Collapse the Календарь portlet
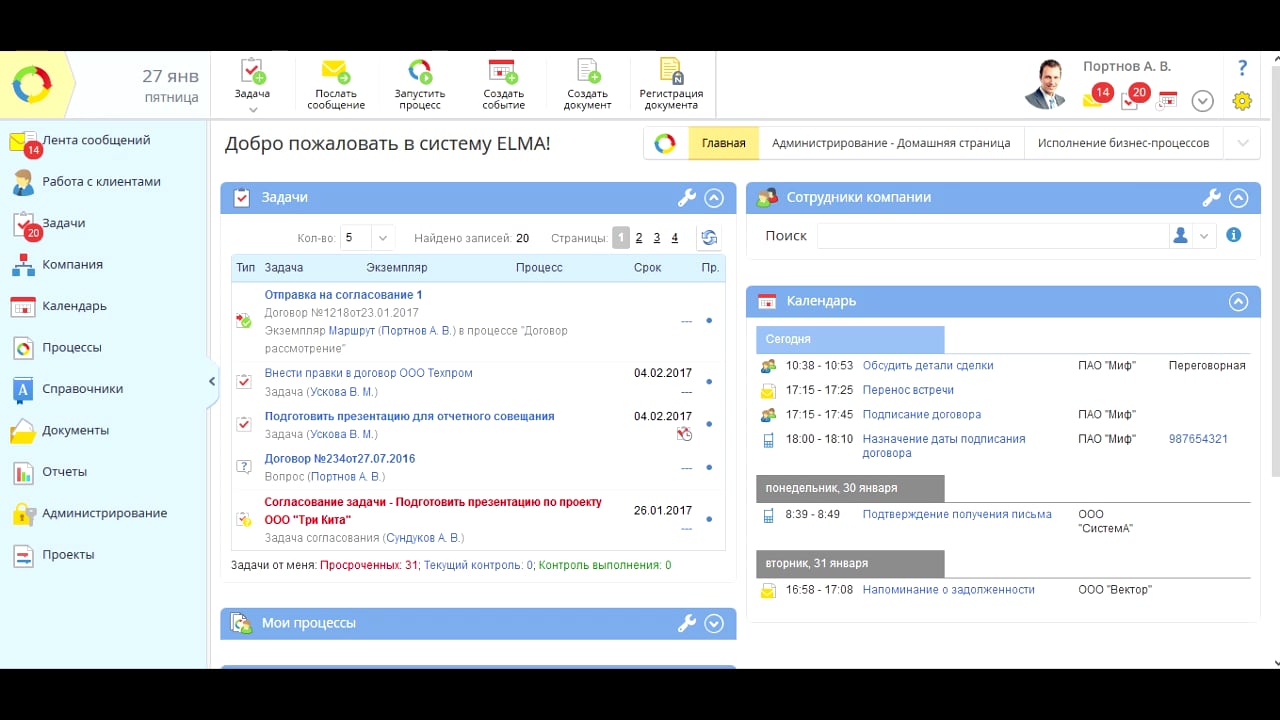This screenshot has width=1280, height=720. 1239,301
